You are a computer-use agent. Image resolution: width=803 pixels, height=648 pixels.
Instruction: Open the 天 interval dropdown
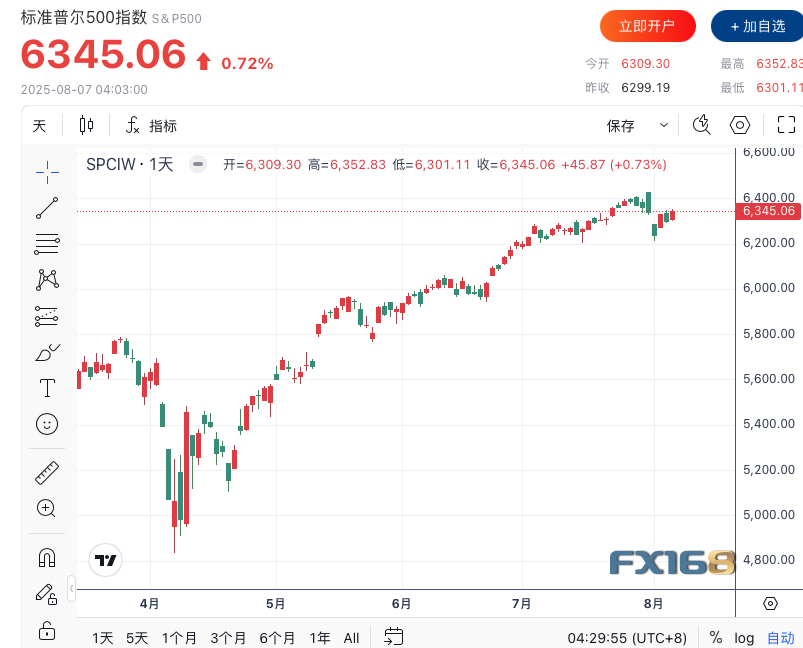tap(39, 125)
